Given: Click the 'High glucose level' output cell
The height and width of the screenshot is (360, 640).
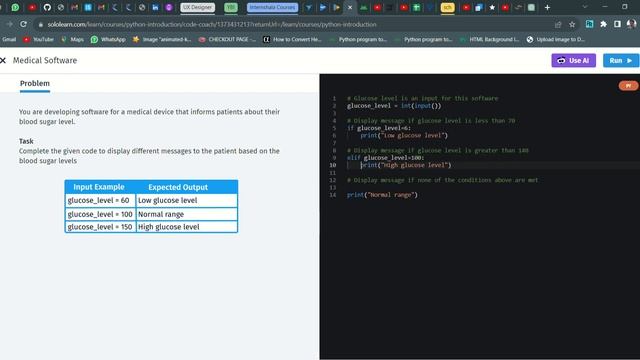Looking at the screenshot, I should (x=187, y=227).
